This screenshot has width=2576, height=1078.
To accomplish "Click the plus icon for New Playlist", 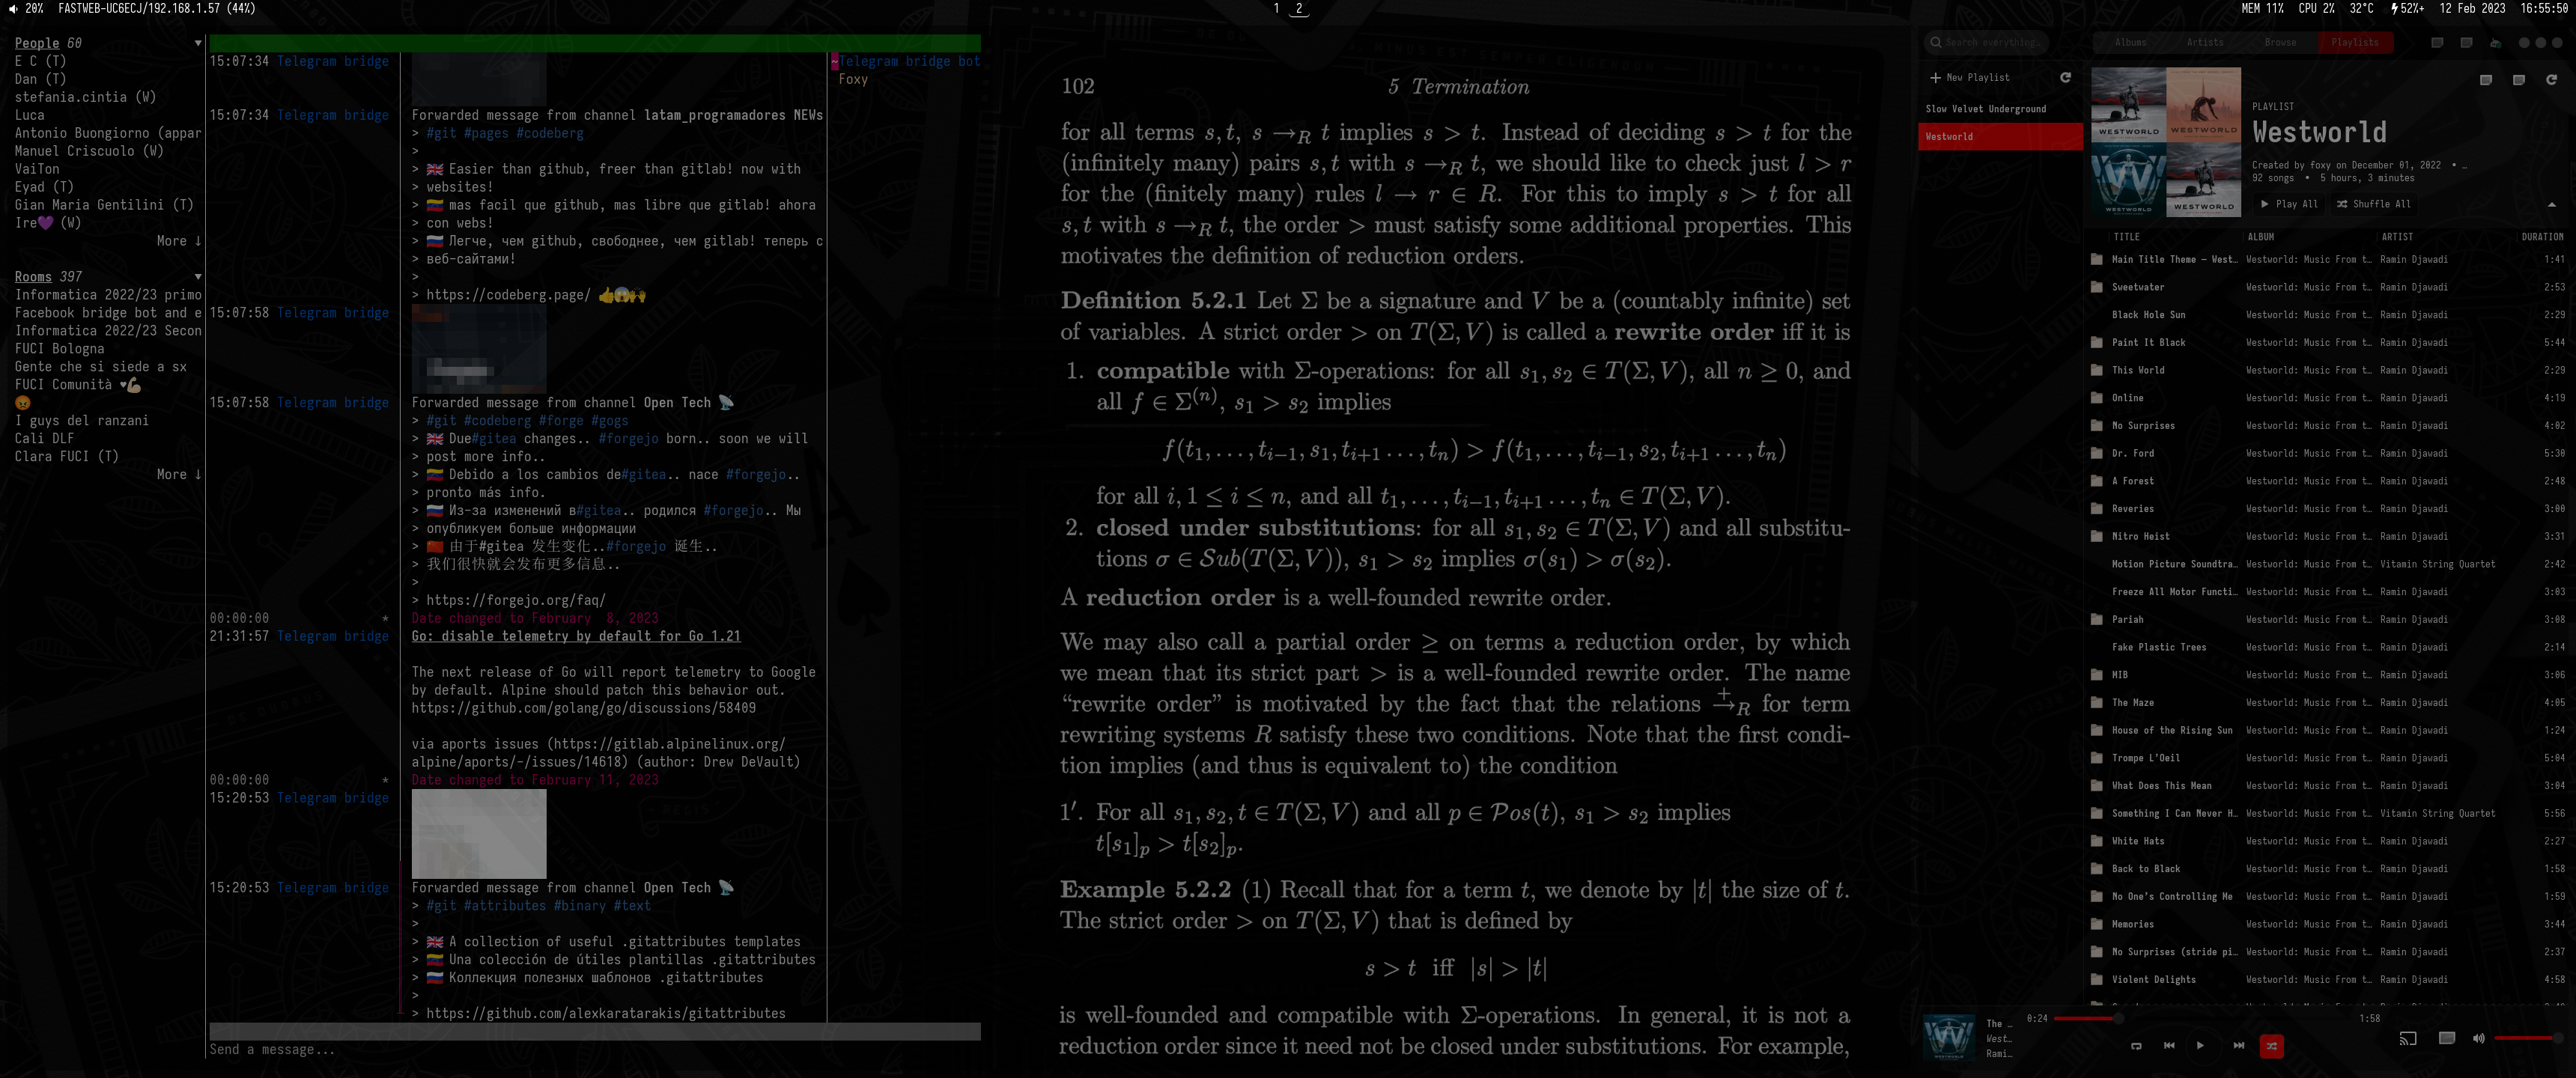I will 1935,77.
